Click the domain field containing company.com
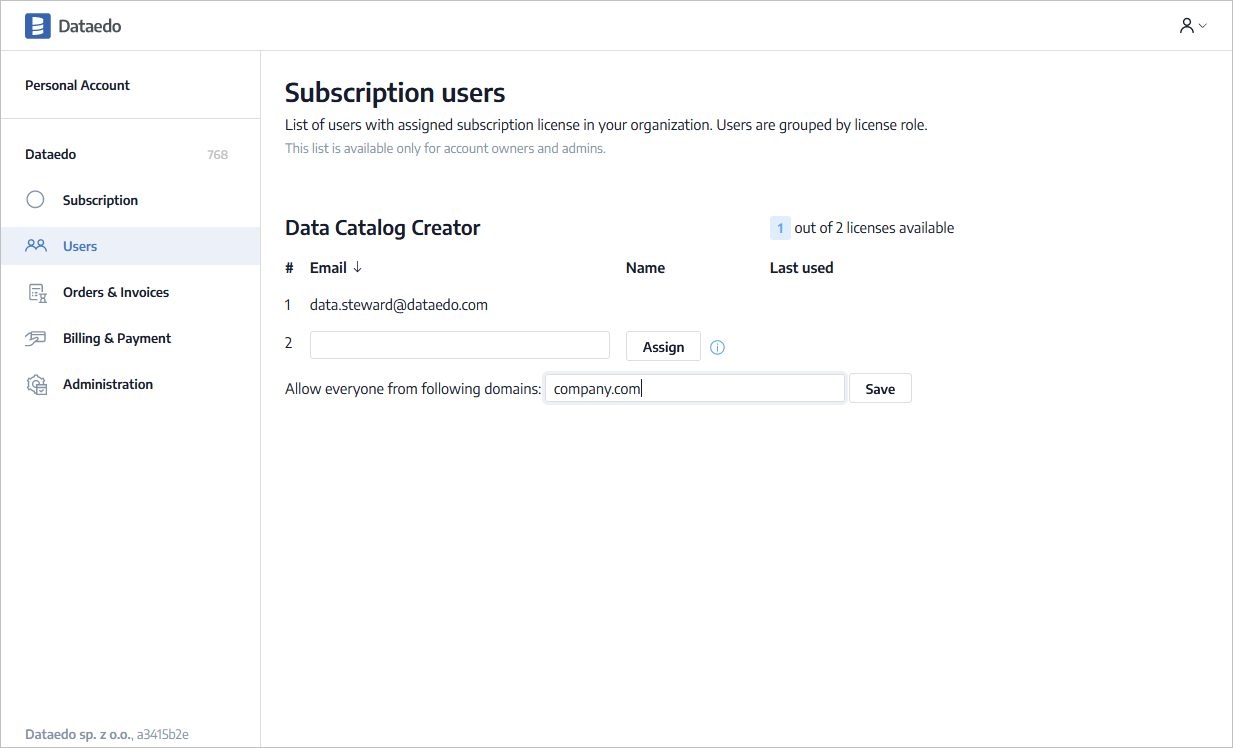 point(695,389)
